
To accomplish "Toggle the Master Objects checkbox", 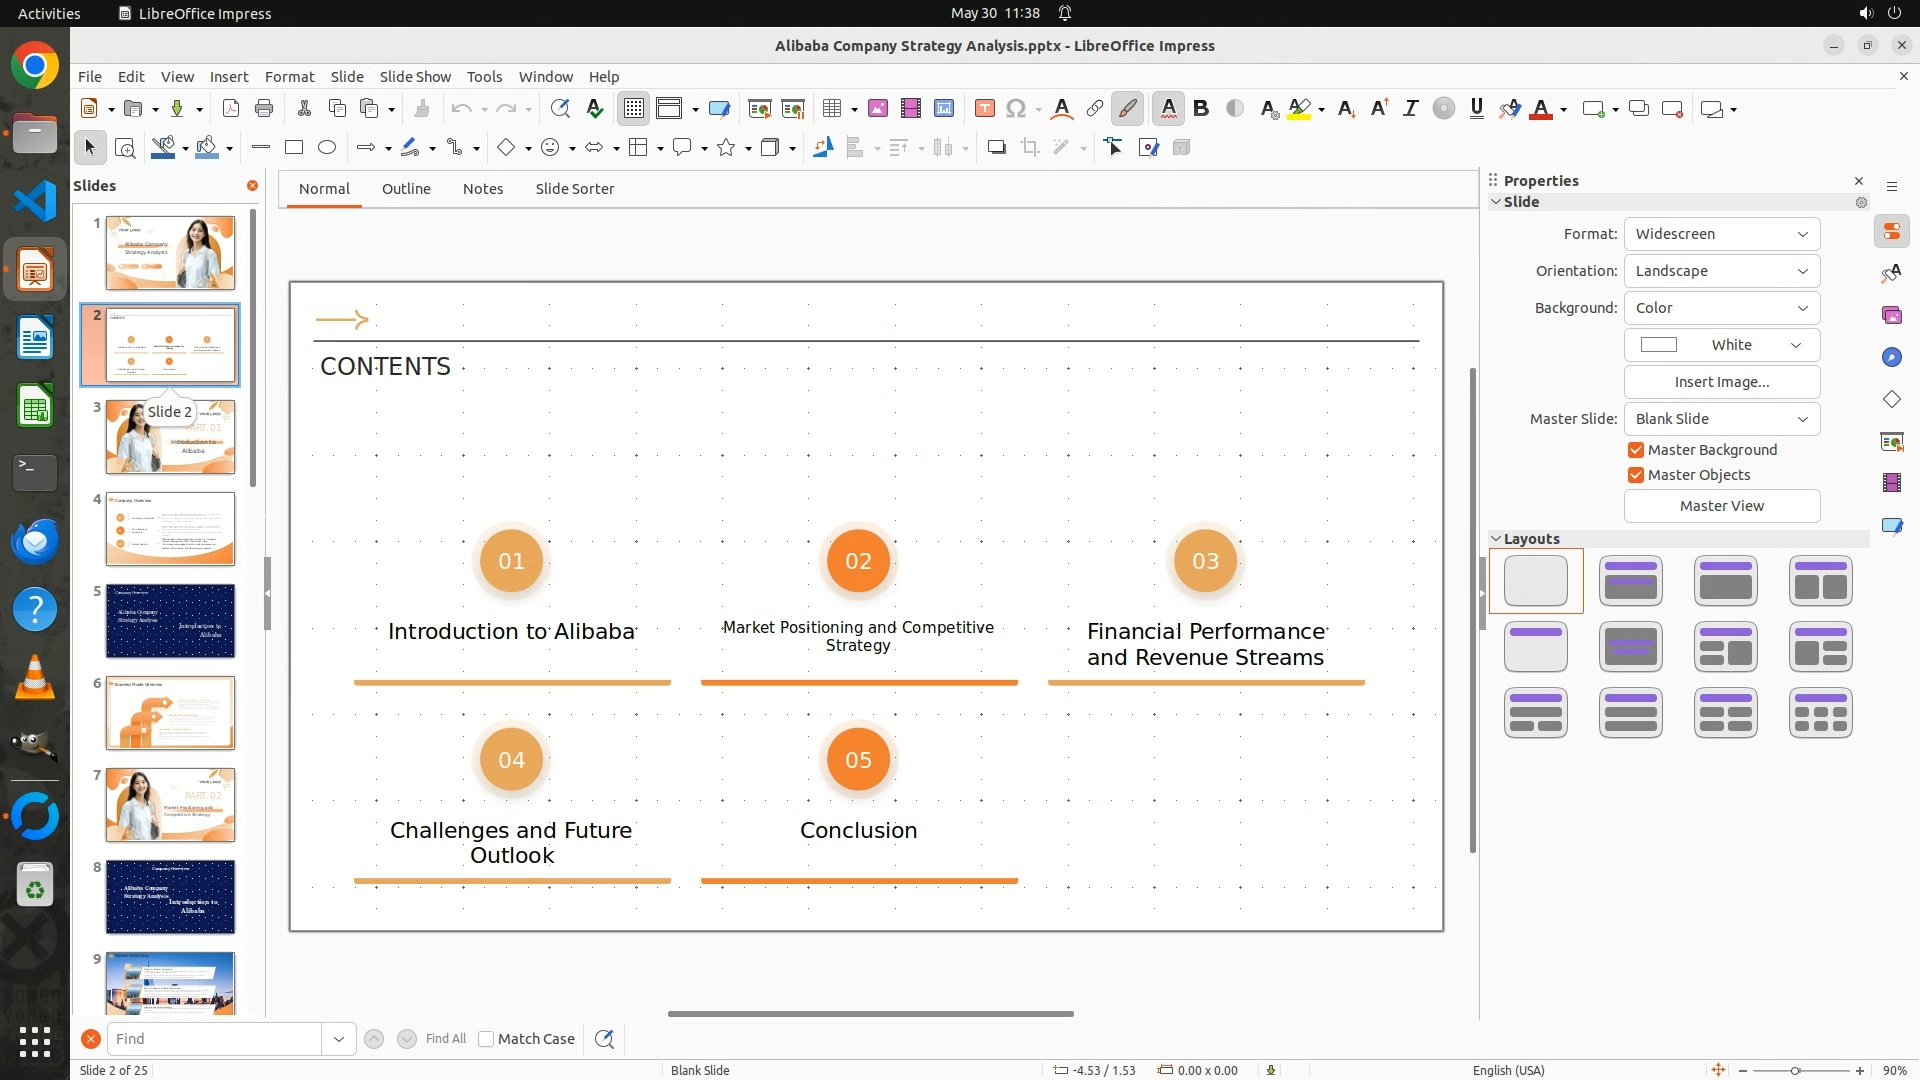I will 1636,475.
